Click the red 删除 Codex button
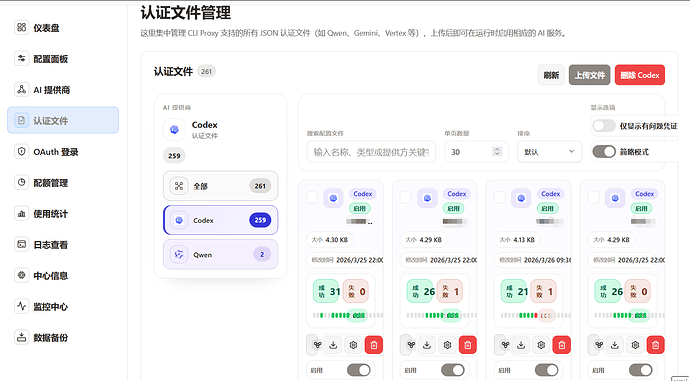 click(640, 75)
